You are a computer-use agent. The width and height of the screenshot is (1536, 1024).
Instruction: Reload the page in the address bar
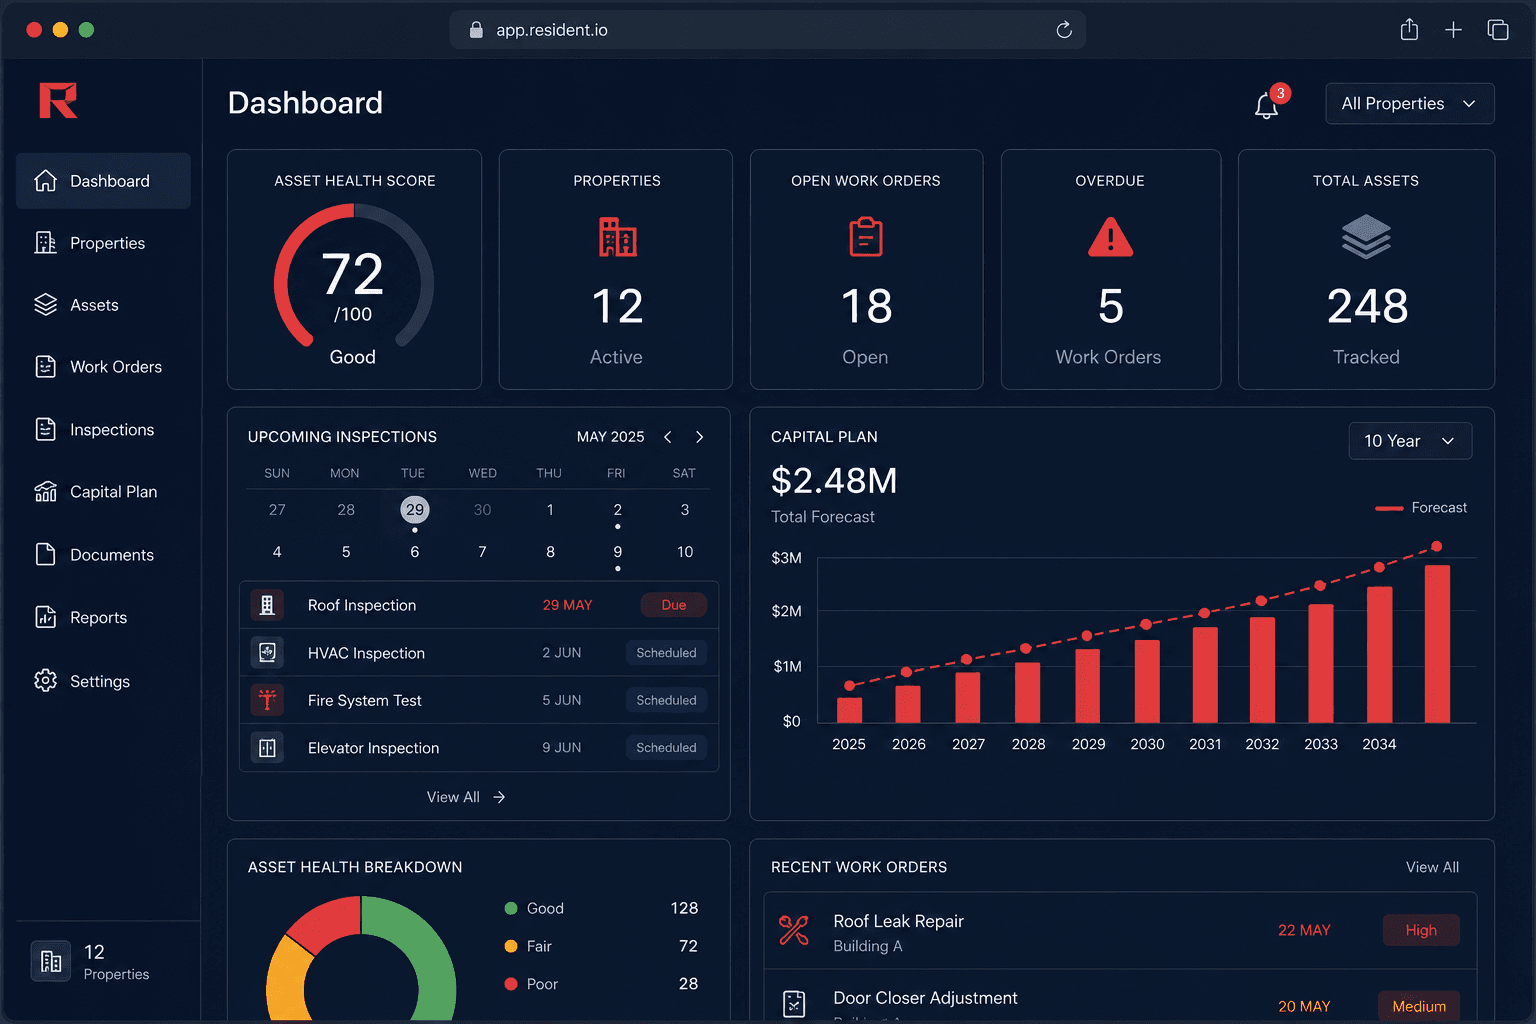pos(1064,30)
